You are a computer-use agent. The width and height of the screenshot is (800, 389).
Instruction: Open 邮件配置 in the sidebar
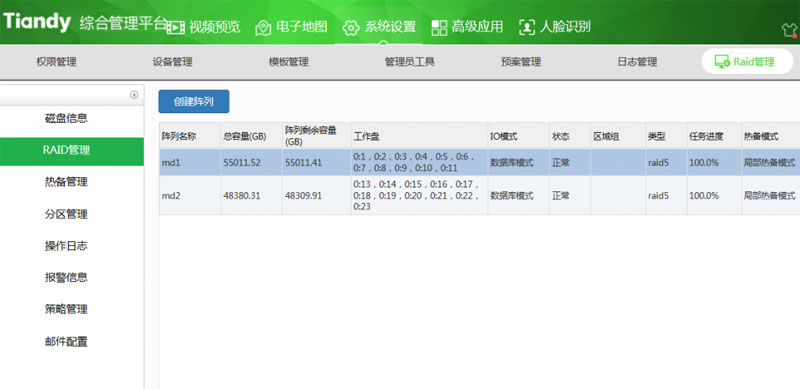(x=66, y=342)
